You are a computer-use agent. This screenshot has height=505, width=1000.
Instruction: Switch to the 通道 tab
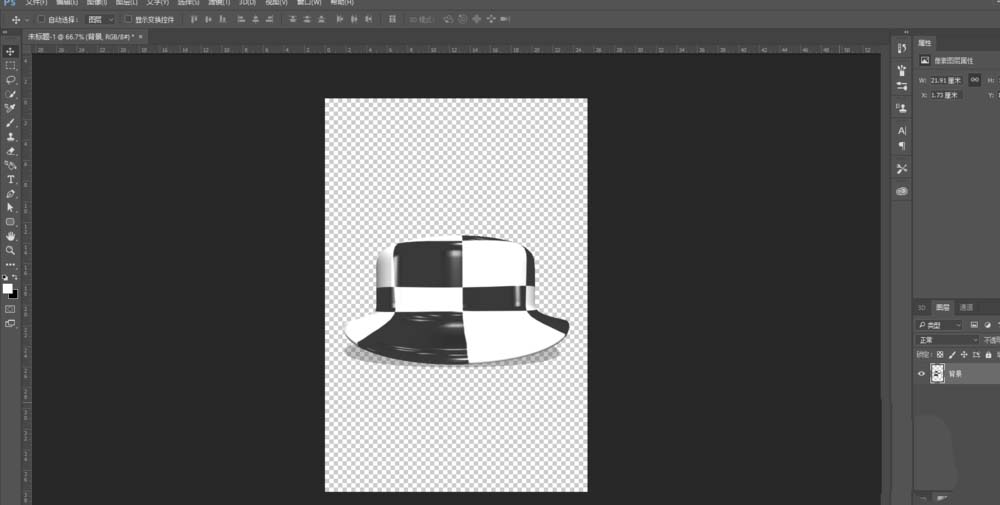click(x=966, y=308)
